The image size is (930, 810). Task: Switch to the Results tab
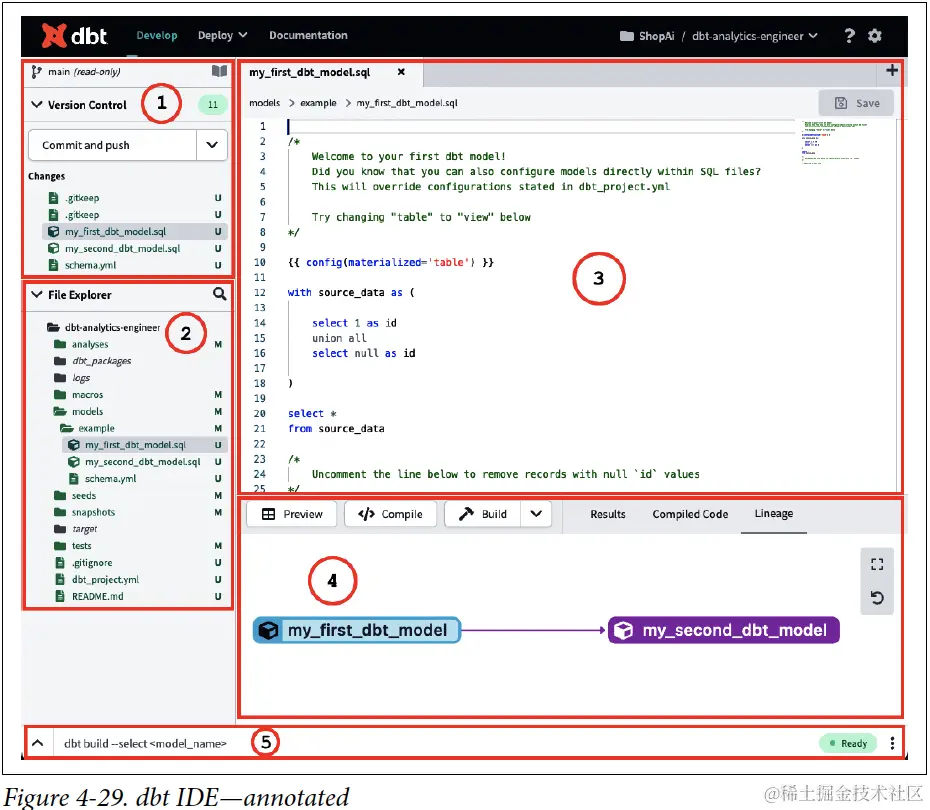pyautogui.click(x=608, y=514)
